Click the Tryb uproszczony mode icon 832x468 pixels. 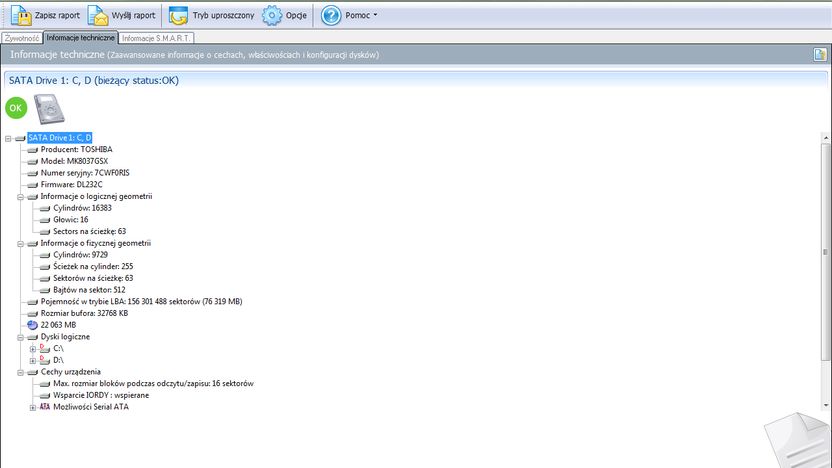click(178, 15)
